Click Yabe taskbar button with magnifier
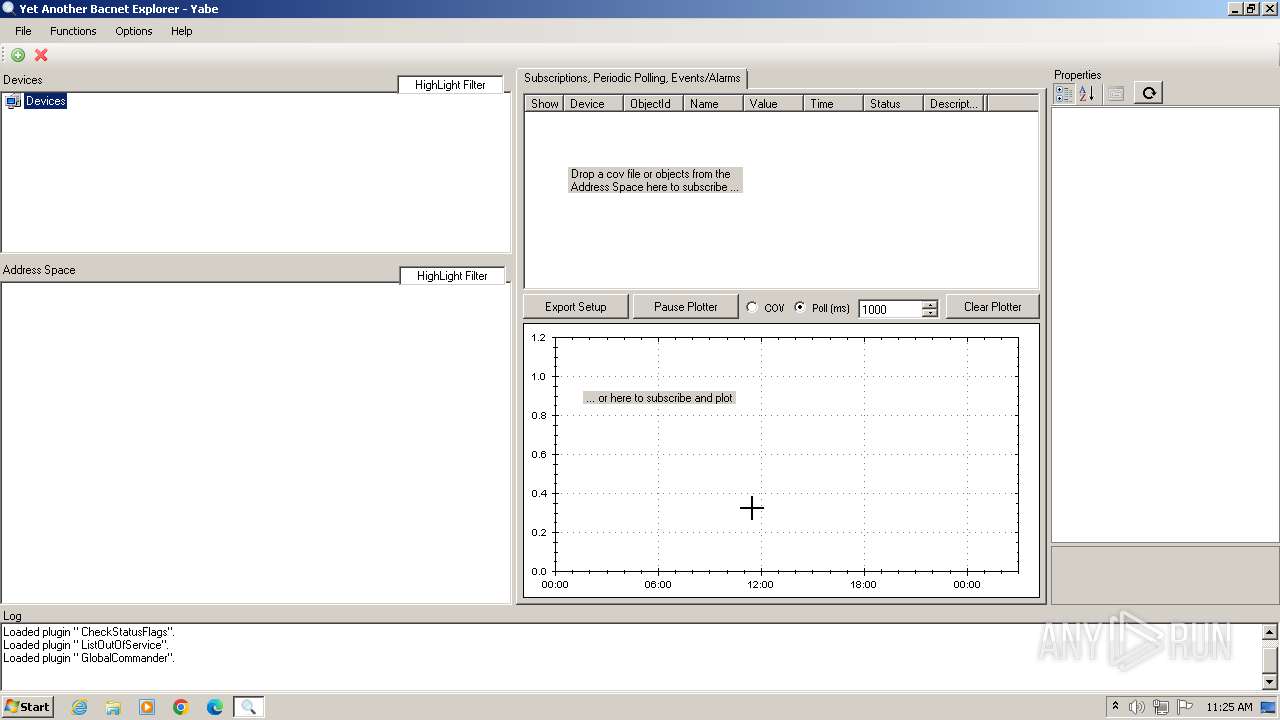Image resolution: width=1280 pixels, height=720 pixels. tap(249, 707)
